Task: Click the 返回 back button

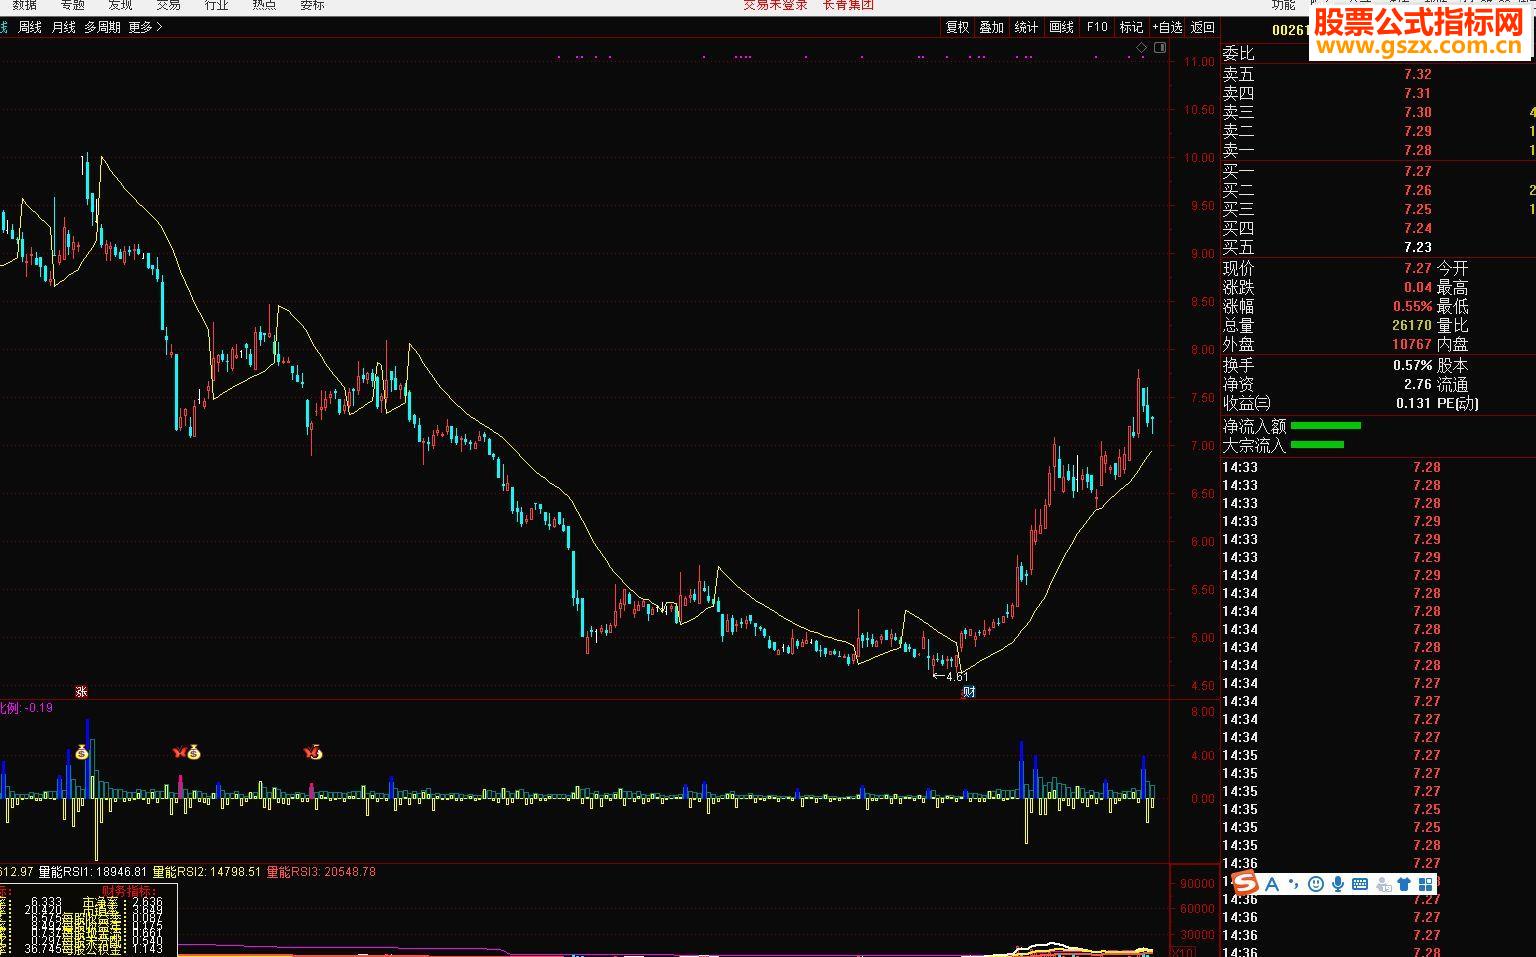Action: [1203, 27]
